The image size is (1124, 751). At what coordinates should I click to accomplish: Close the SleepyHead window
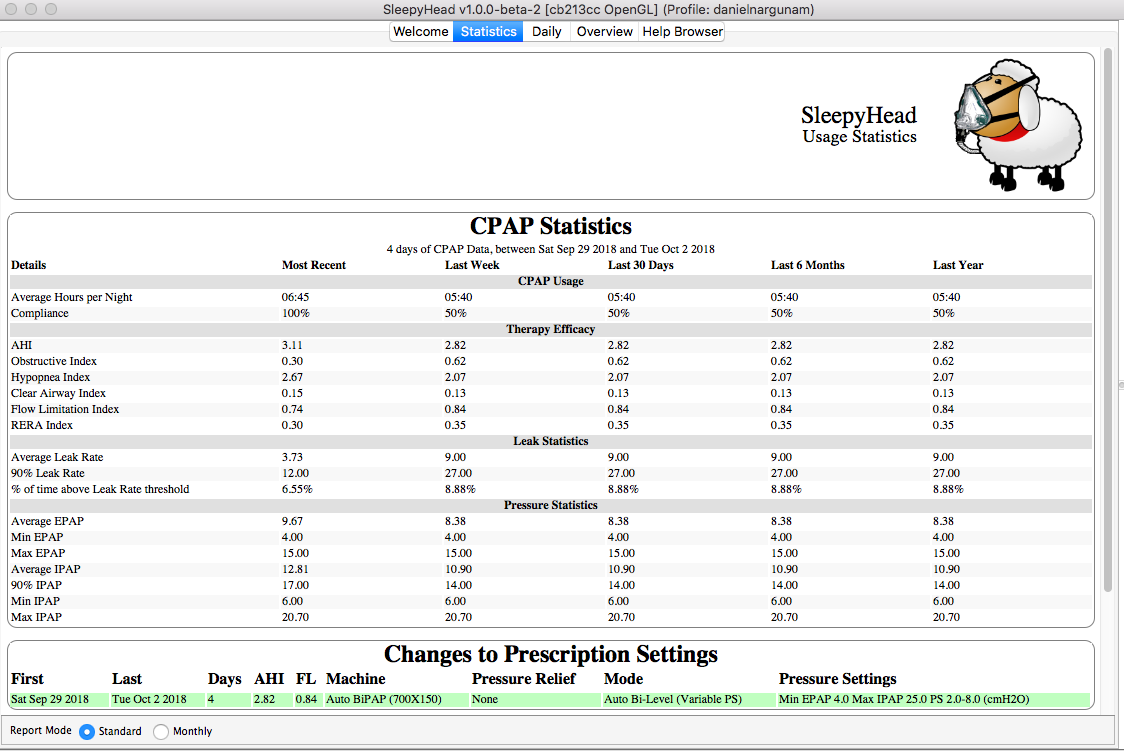coord(11,9)
